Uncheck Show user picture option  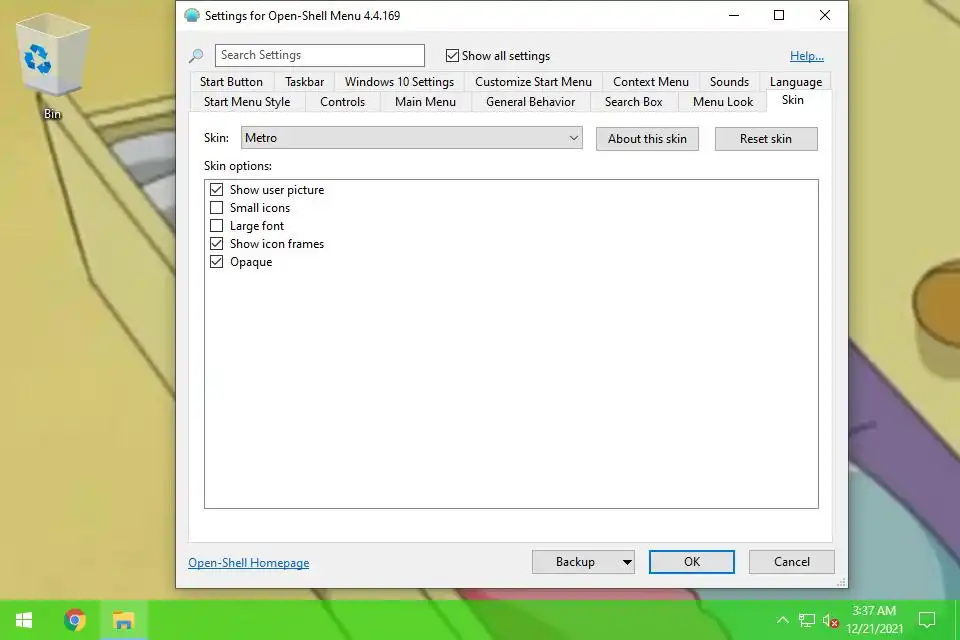pyautogui.click(x=216, y=189)
